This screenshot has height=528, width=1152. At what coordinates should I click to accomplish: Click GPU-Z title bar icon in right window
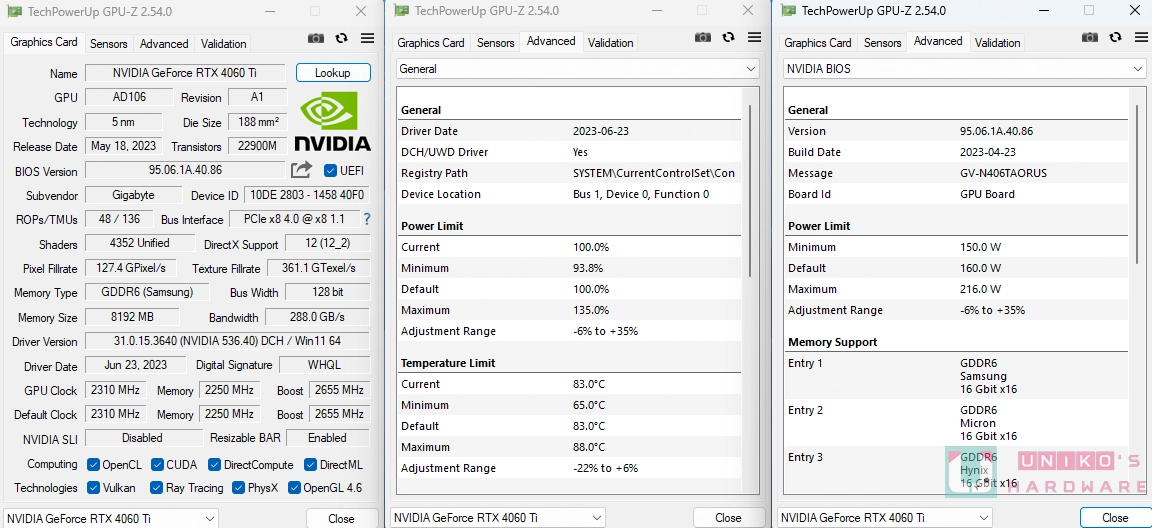pyautogui.click(x=788, y=10)
